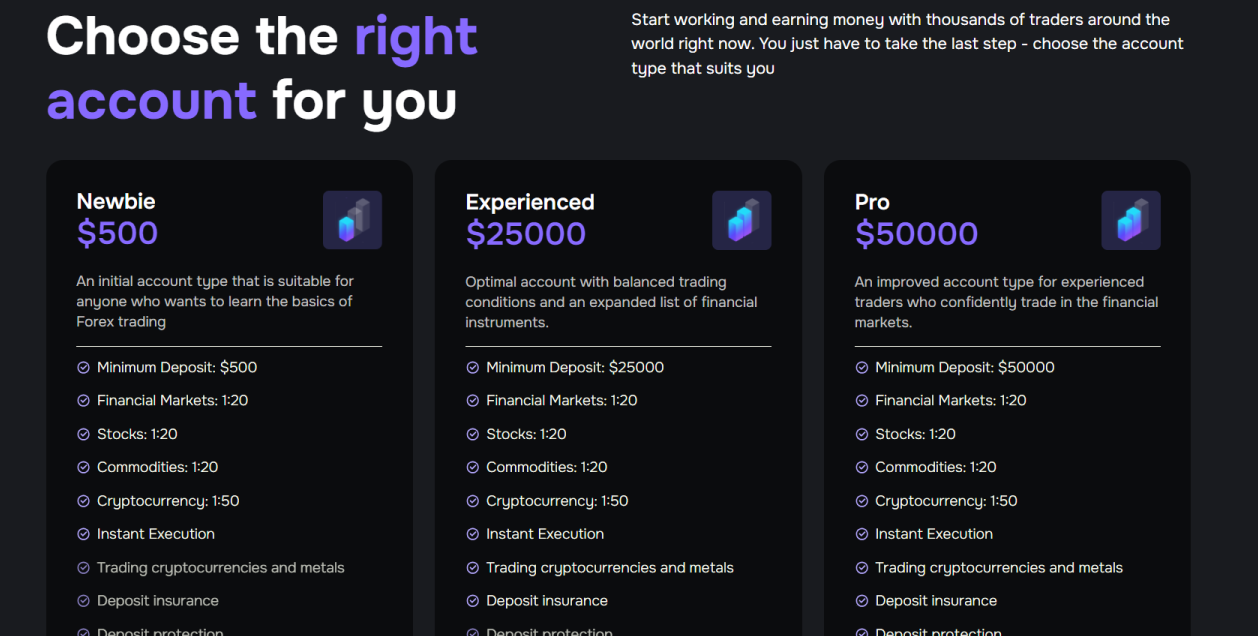Click check icon beside Newbie Minimum Deposit: $500
The width and height of the screenshot is (1258, 636).
coord(84,368)
